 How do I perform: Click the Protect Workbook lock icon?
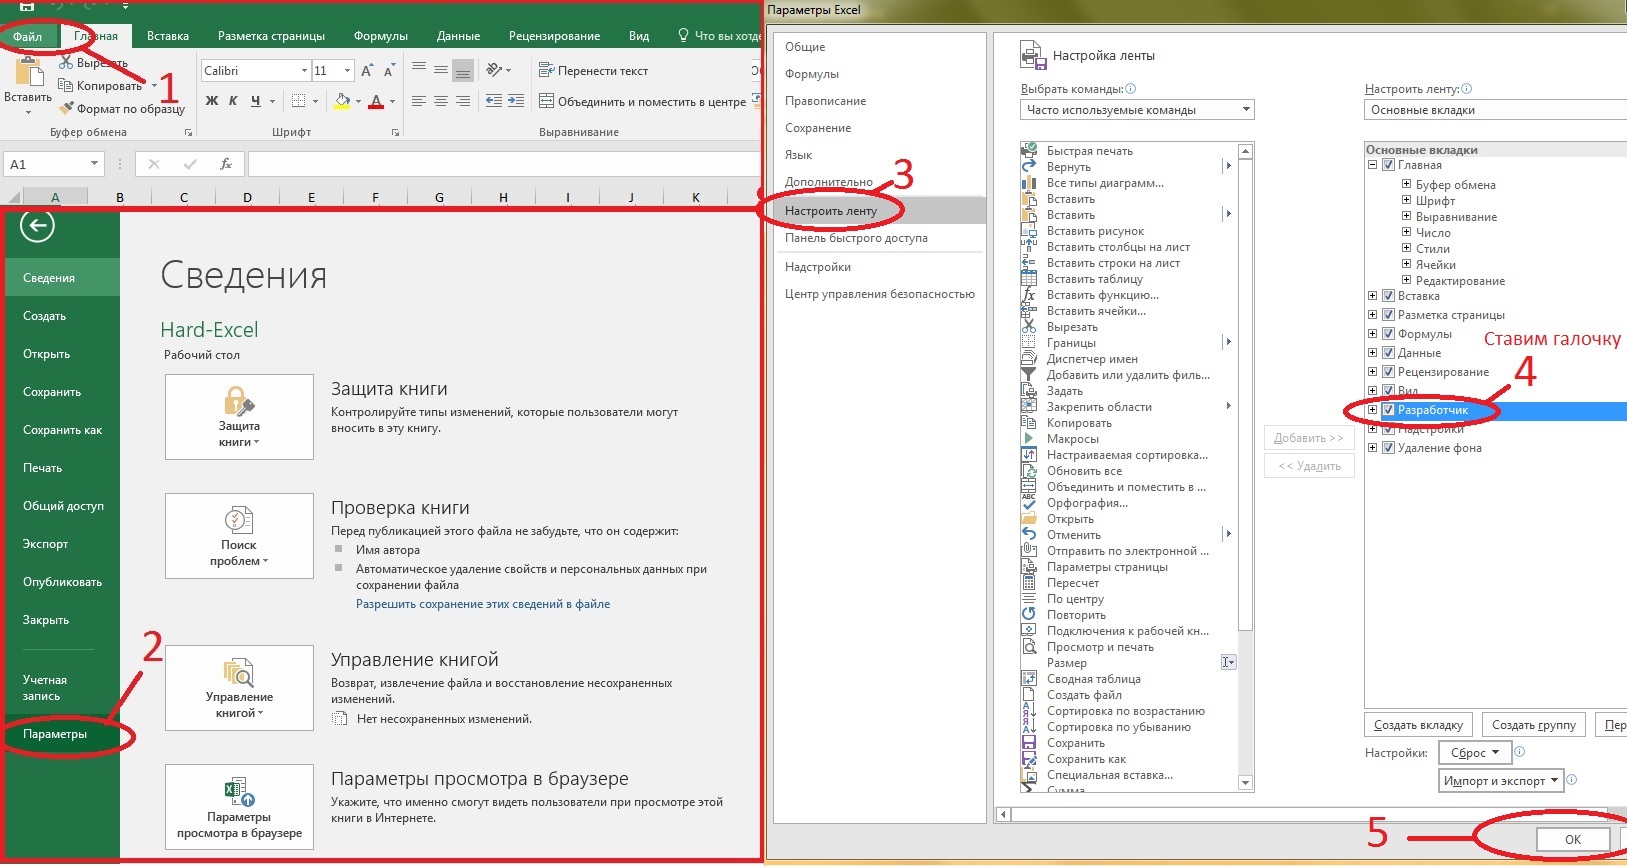pyautogui.click(x=239, y=401)
